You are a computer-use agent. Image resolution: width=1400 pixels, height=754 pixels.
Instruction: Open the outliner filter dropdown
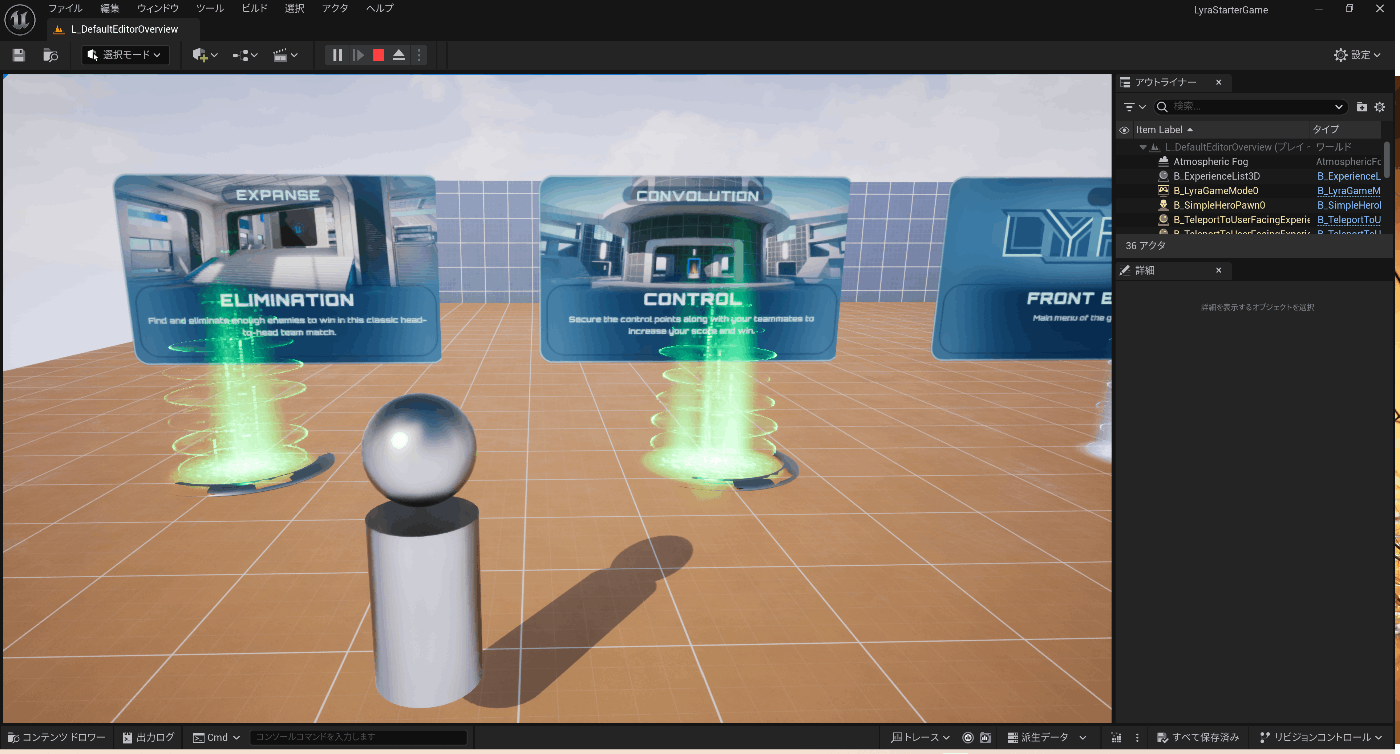[1134, 107]
